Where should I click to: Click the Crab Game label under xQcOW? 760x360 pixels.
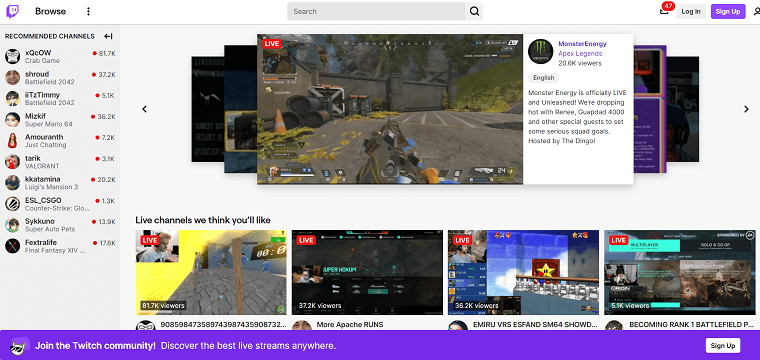point(42,61)
